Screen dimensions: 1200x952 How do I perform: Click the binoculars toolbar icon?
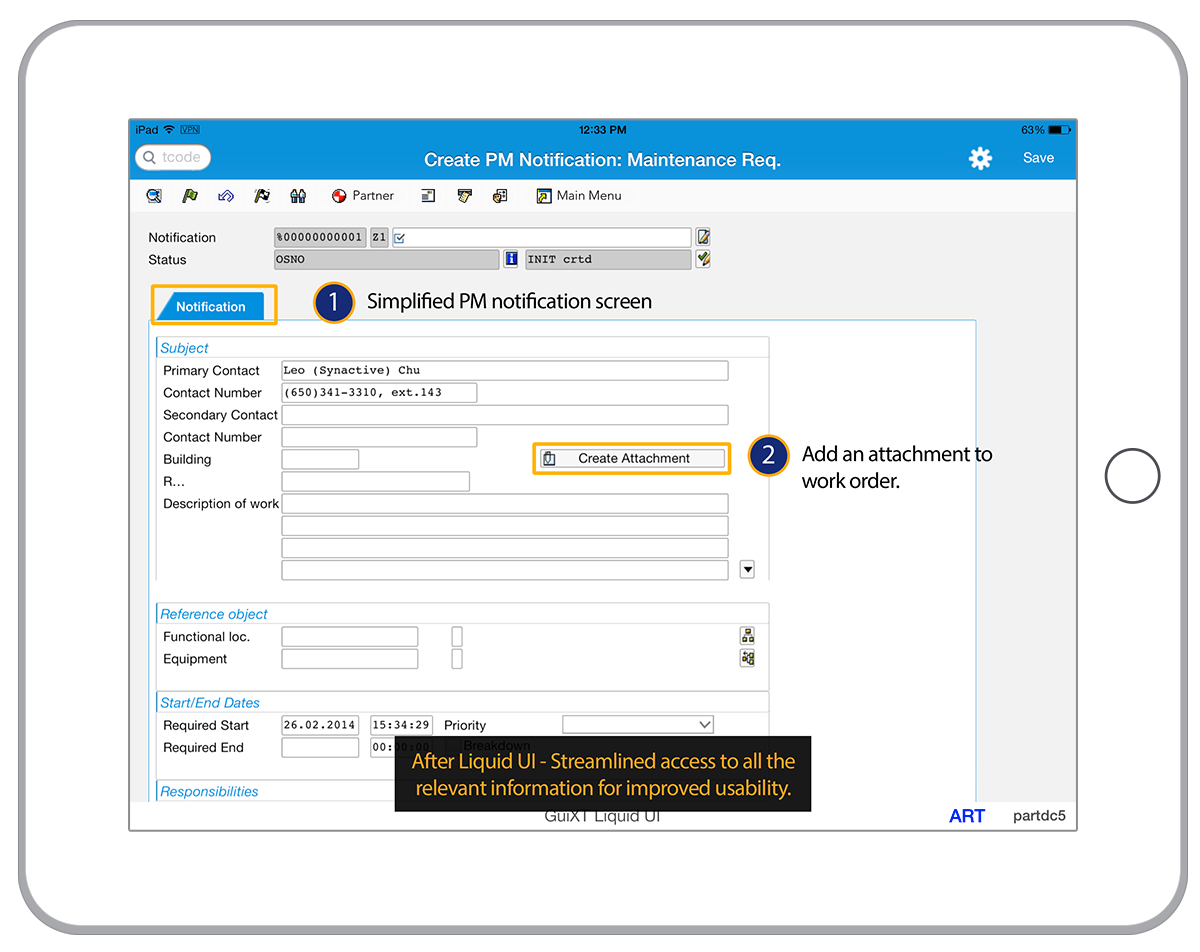tap(298, 196)
